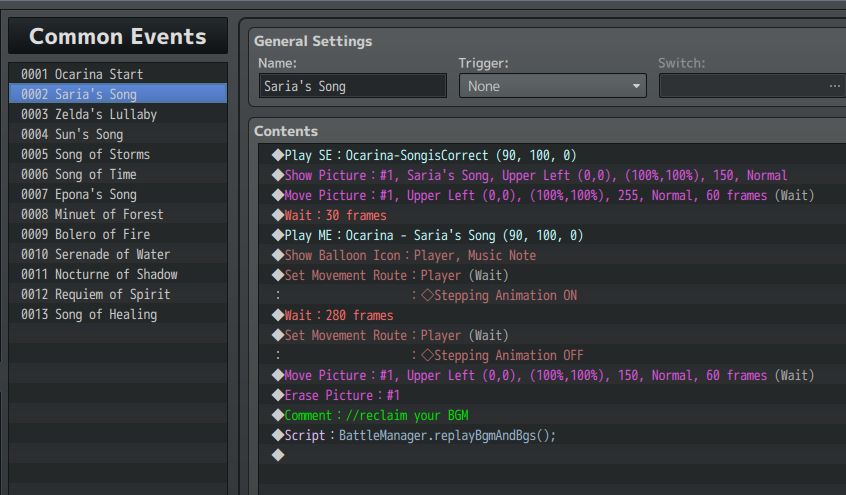Select the Erase Picture #1 command
The image size is (846, 495).
tap(552, 395)
